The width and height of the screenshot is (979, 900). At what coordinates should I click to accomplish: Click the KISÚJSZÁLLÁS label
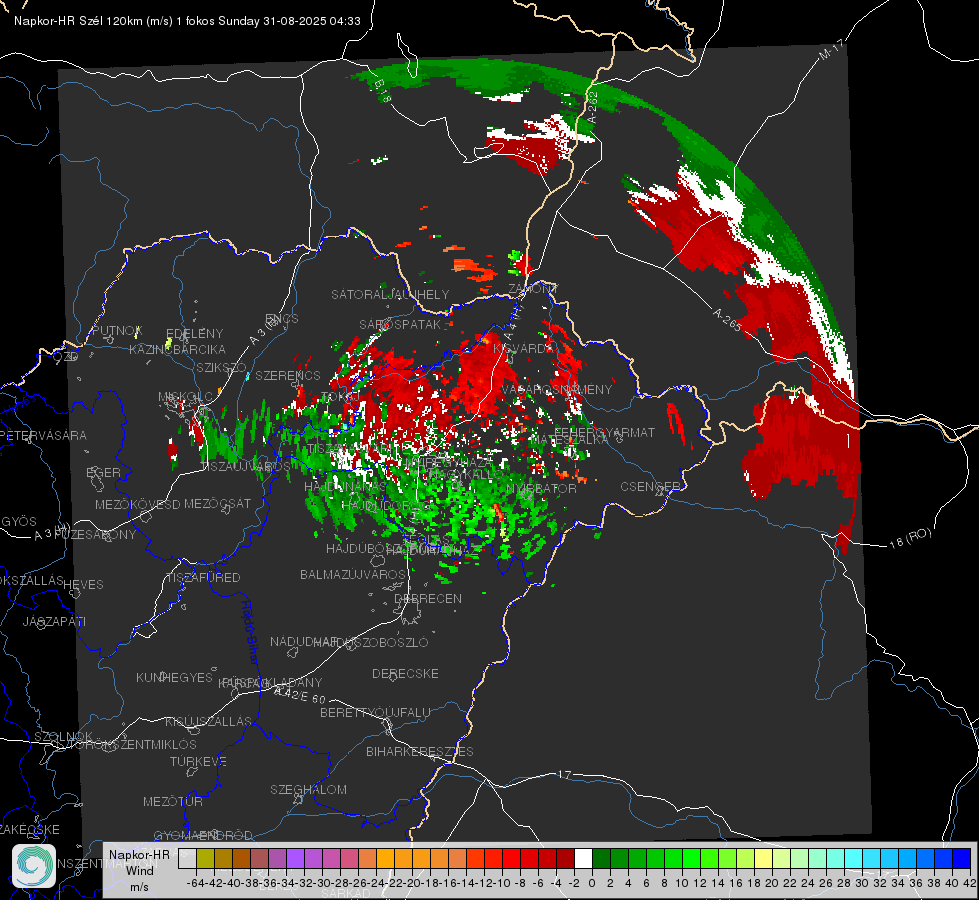click(x=209, y=721)
